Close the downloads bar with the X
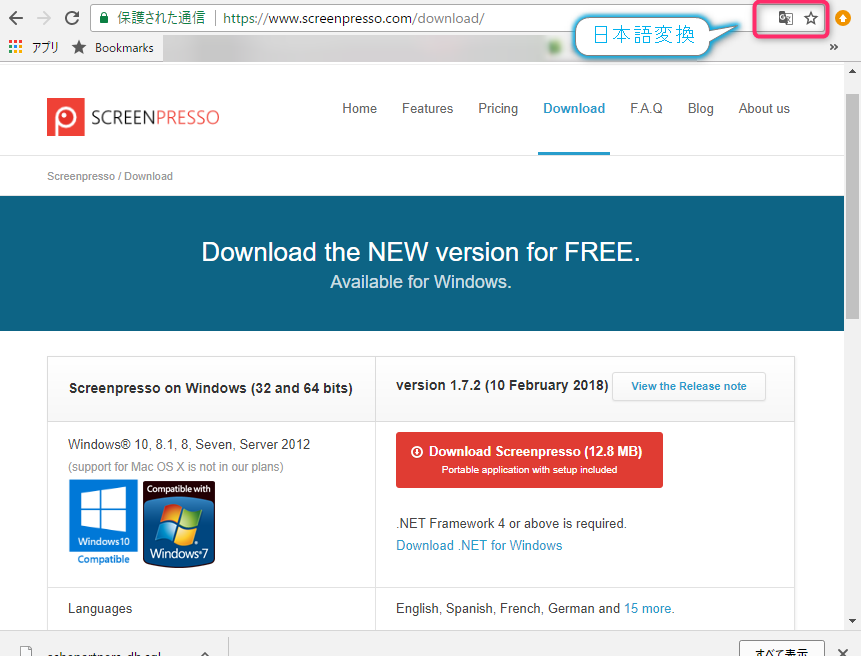Screen dimensions: 861x656 [x=843, y=652]
